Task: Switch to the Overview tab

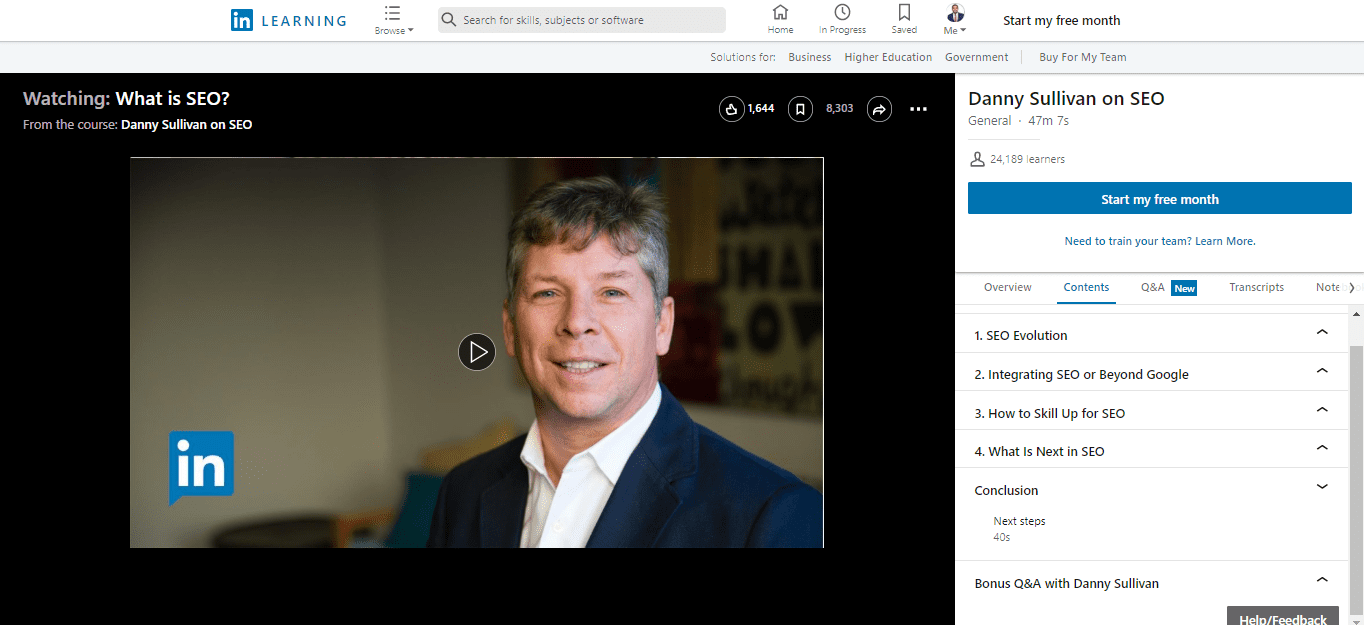Action: click(x=1007, y=287)
